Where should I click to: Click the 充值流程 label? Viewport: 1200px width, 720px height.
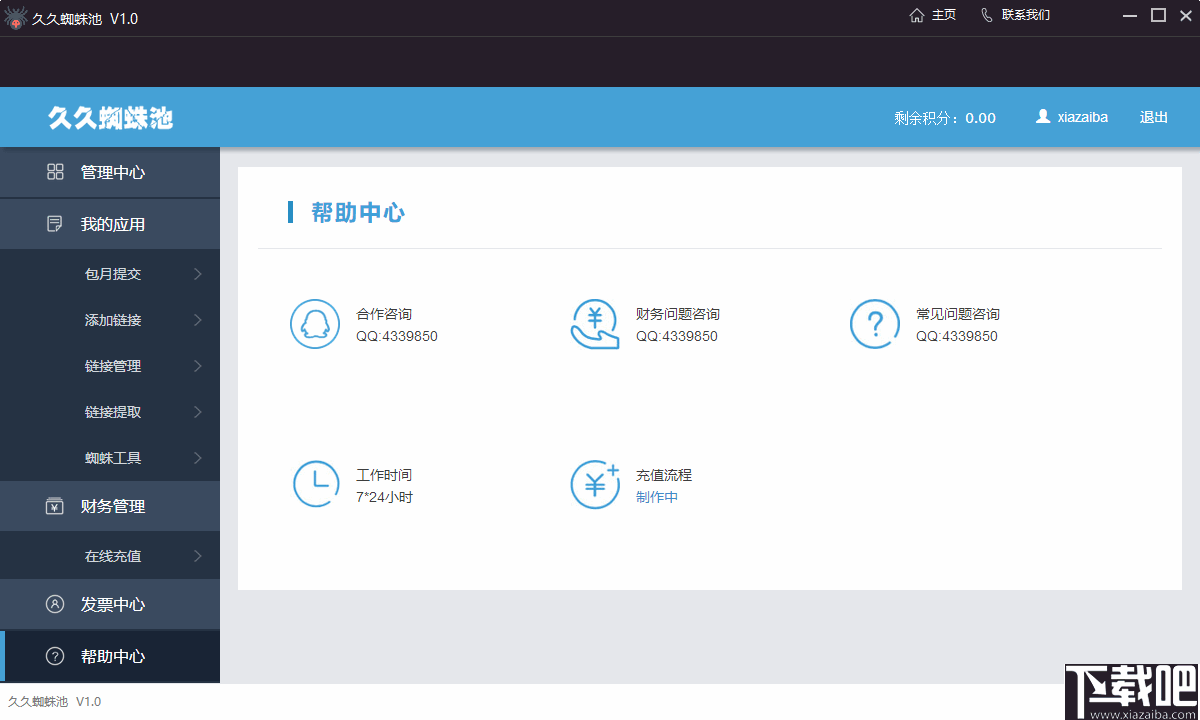[x=664, y=475]
